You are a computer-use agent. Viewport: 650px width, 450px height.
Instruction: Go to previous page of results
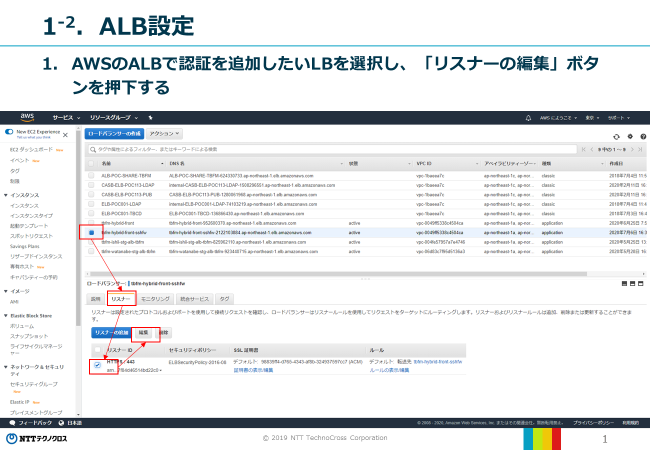pos(592,149)
